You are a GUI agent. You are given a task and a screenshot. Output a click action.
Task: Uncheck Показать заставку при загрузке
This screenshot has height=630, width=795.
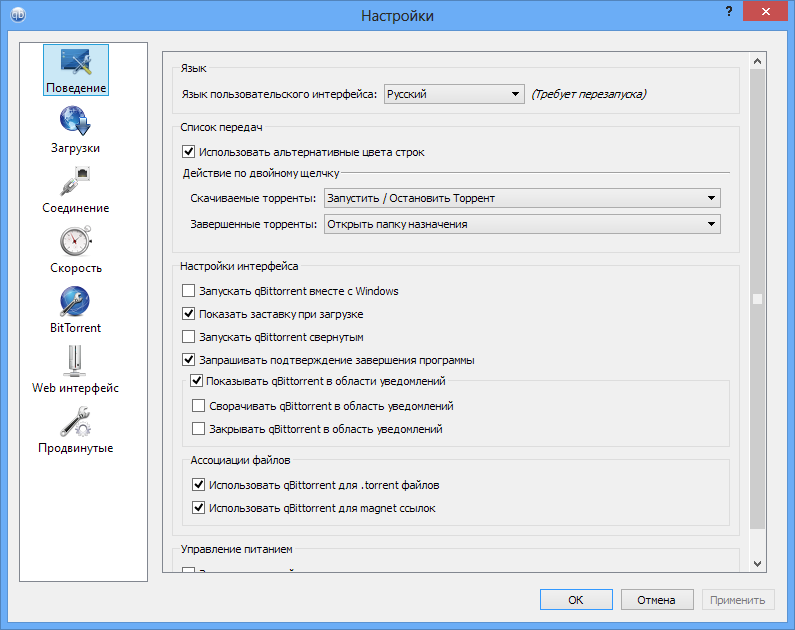pos(188,314)
